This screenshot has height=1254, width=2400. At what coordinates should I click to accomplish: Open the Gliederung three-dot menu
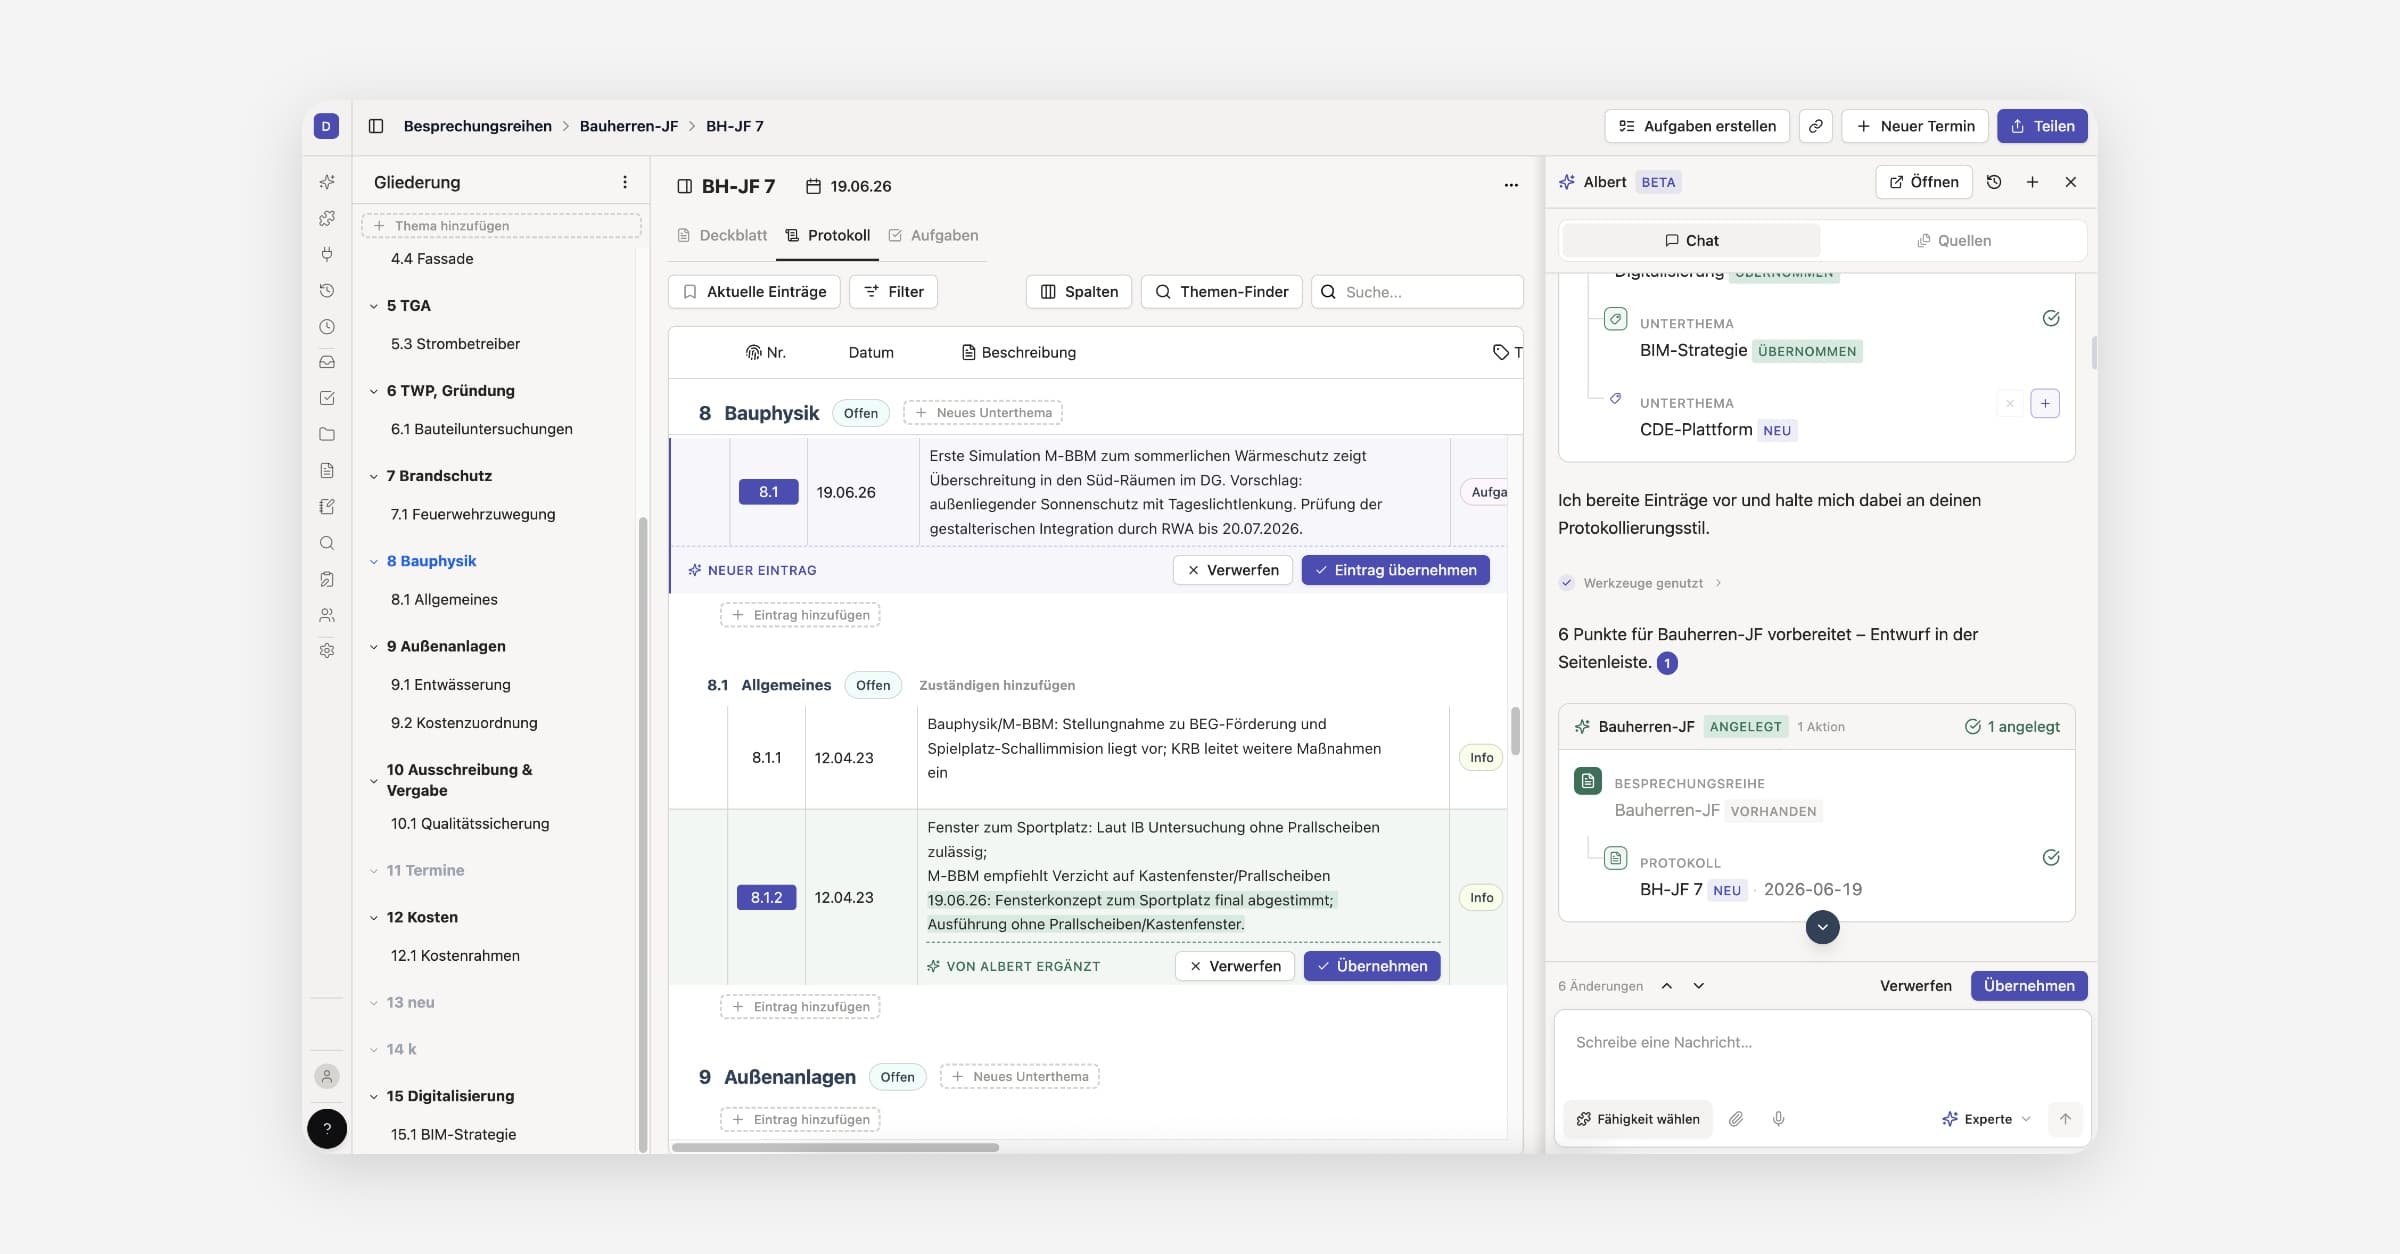625,182
